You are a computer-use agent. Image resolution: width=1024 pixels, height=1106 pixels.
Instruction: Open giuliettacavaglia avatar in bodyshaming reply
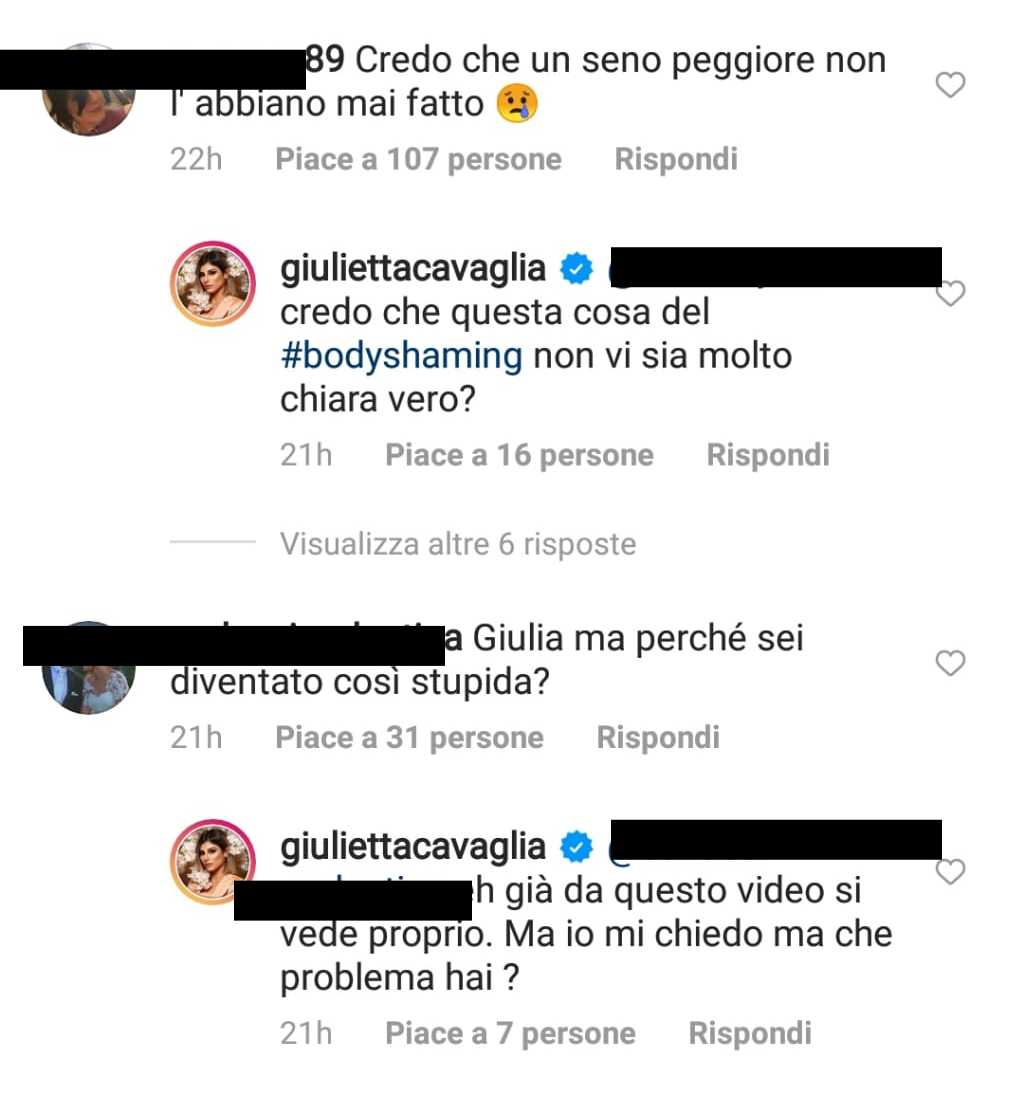213,283
